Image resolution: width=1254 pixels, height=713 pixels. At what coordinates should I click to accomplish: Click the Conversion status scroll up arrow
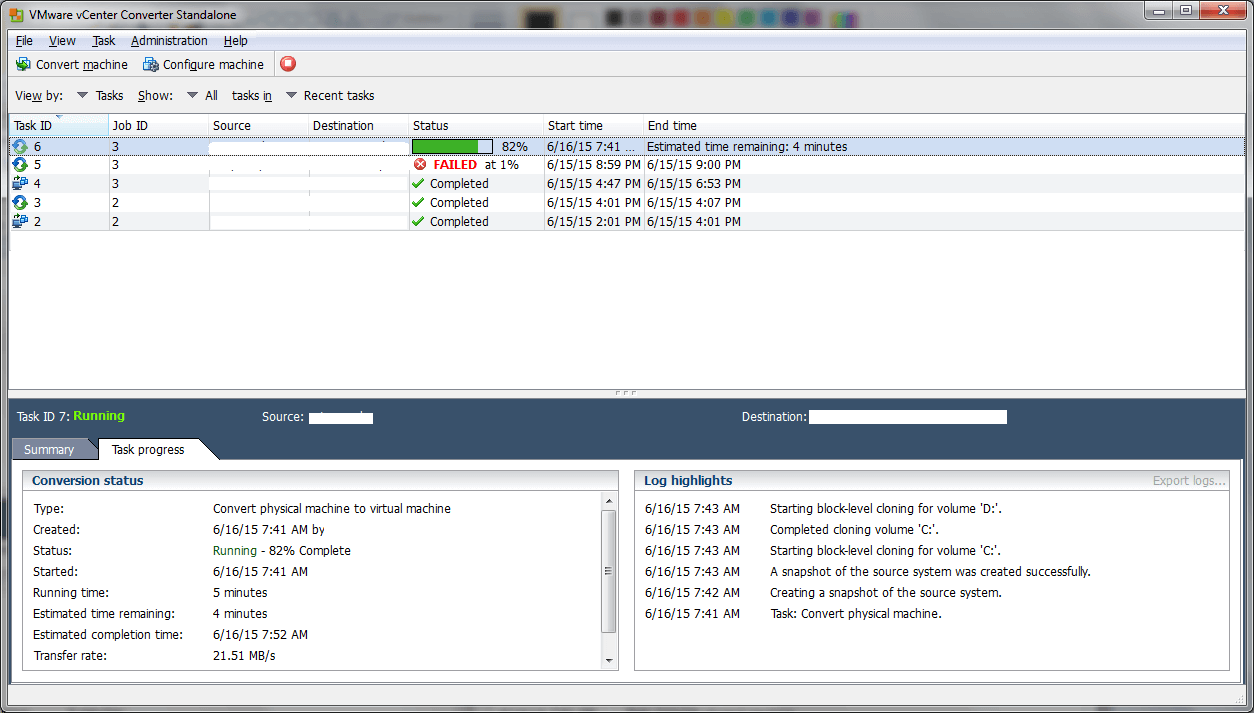tap(608, 500)
